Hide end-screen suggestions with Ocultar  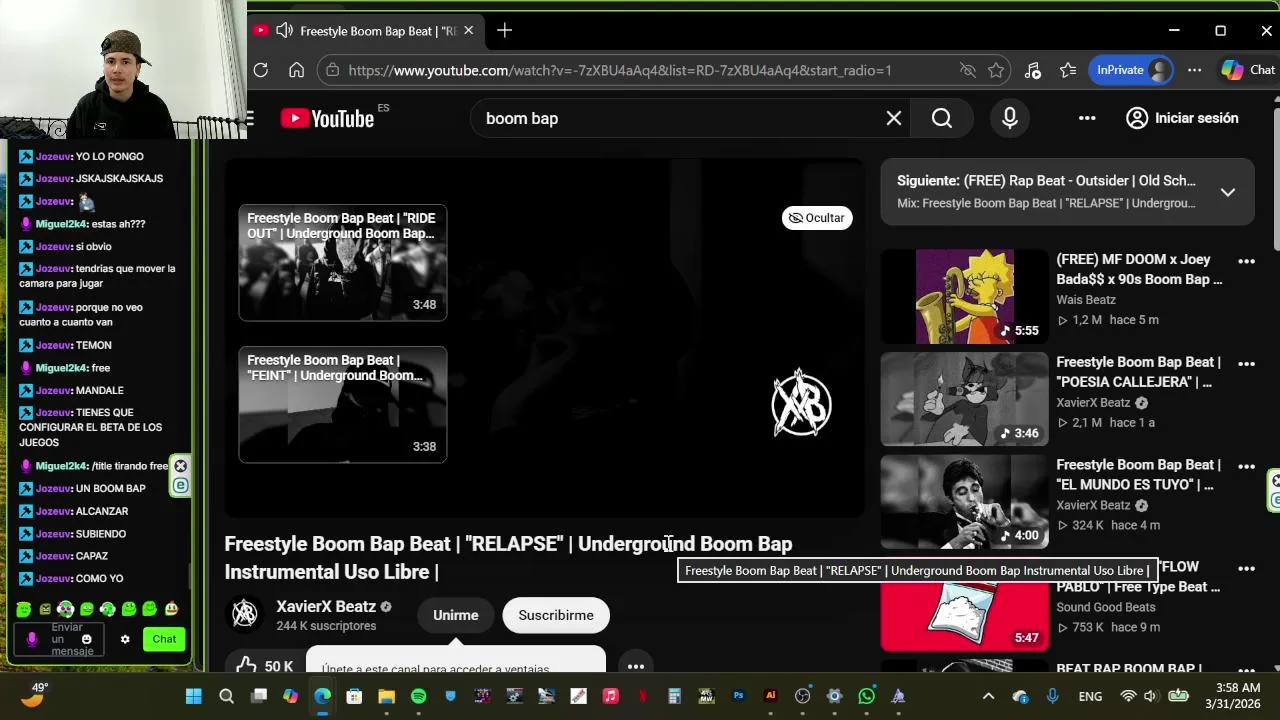tap(817, 218)
